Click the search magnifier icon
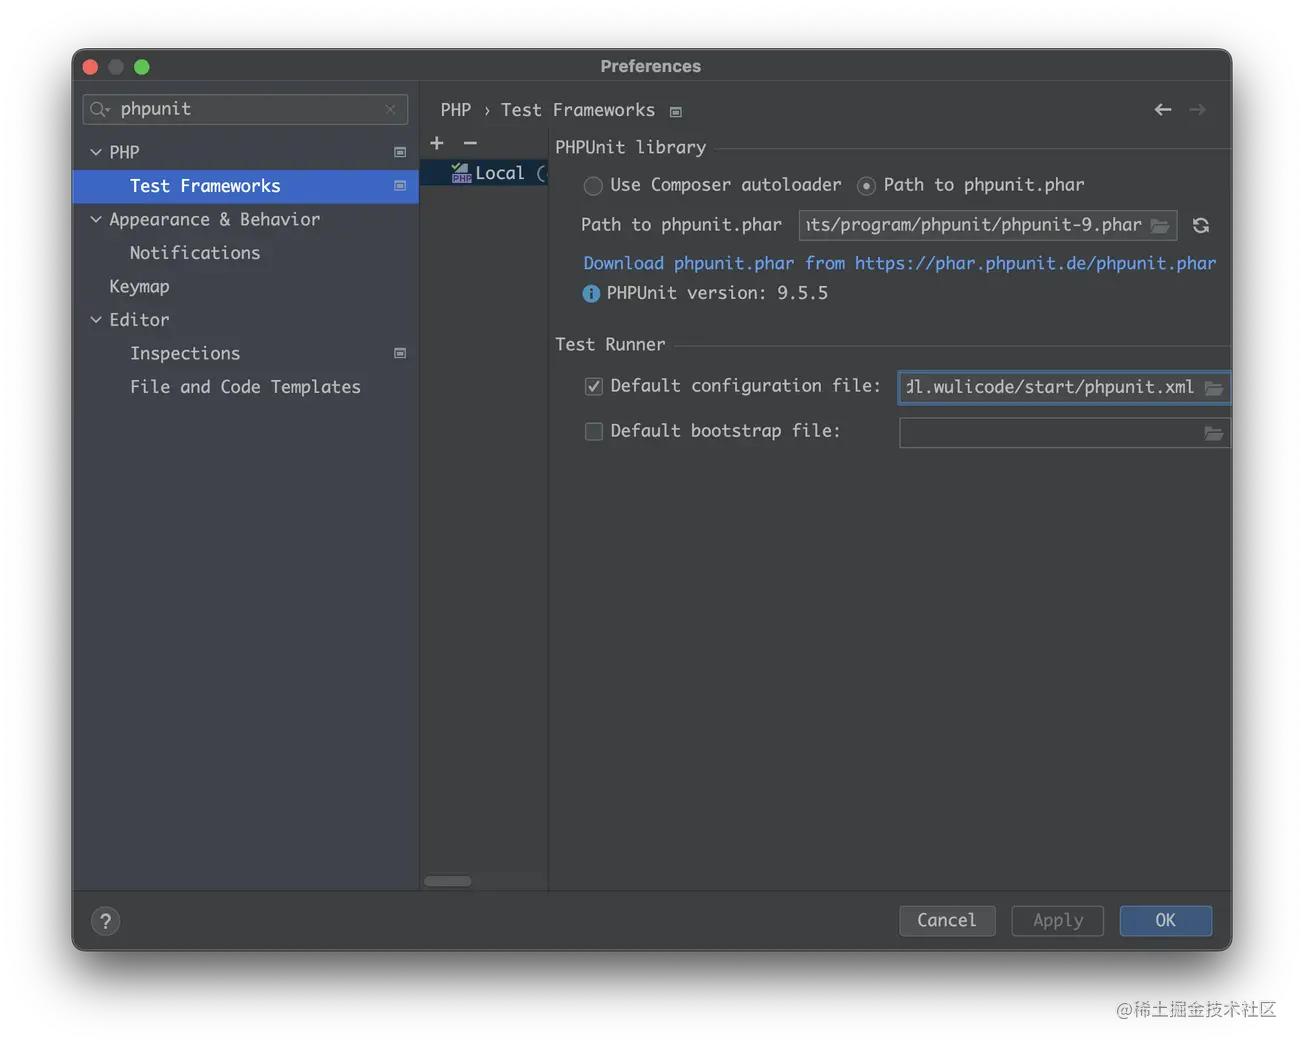 coord(99,109)
